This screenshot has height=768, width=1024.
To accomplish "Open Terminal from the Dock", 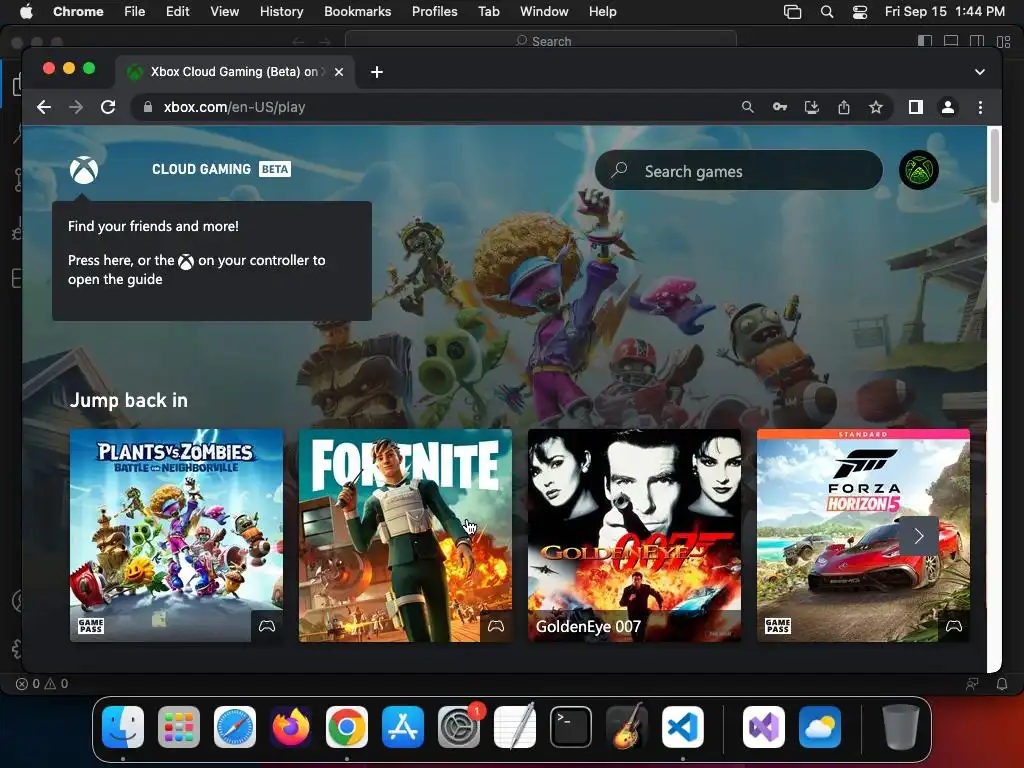I will click(571, 727).
